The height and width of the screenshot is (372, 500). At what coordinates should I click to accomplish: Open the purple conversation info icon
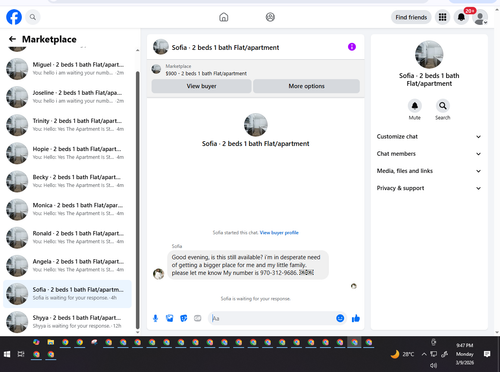tap(352, 47)
